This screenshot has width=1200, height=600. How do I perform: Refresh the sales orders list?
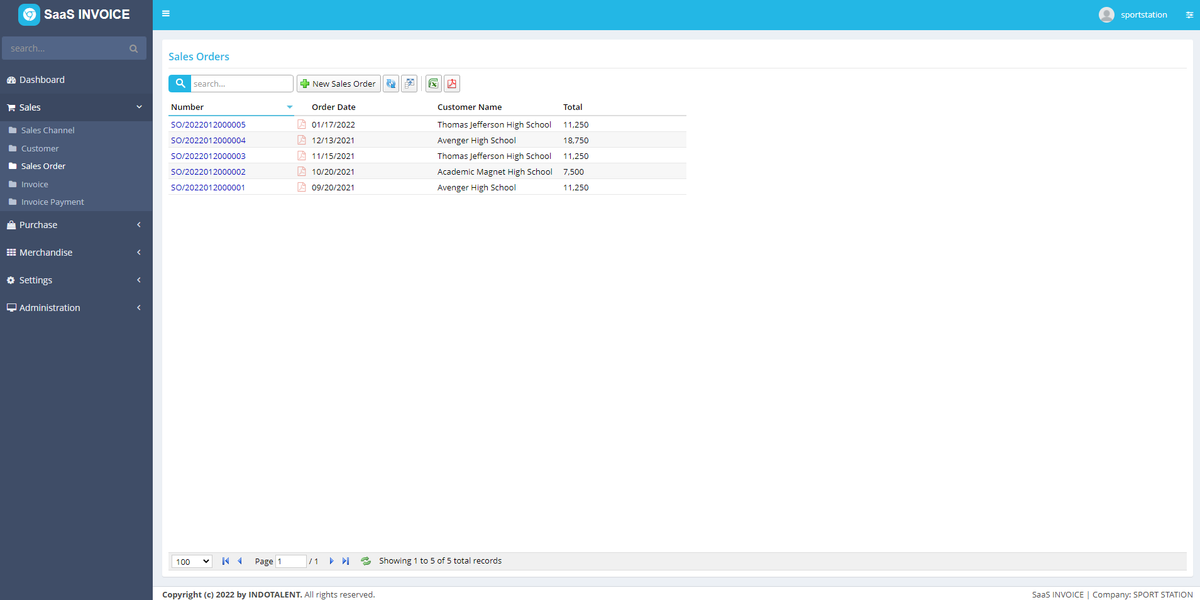[365, 561]
